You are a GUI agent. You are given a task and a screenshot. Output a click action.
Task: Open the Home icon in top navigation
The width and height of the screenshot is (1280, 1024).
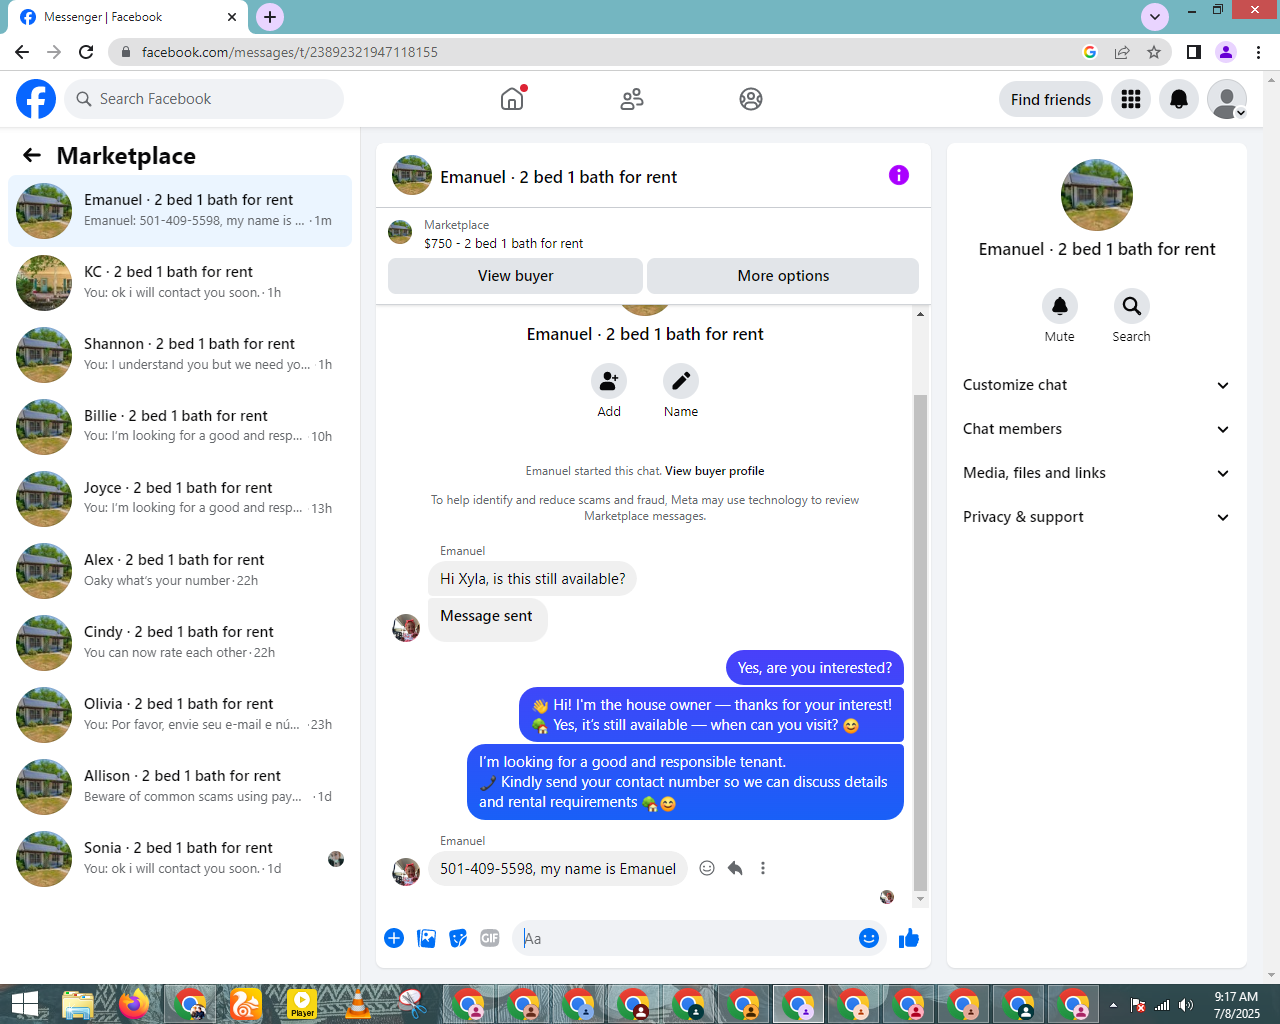point(512,99)
